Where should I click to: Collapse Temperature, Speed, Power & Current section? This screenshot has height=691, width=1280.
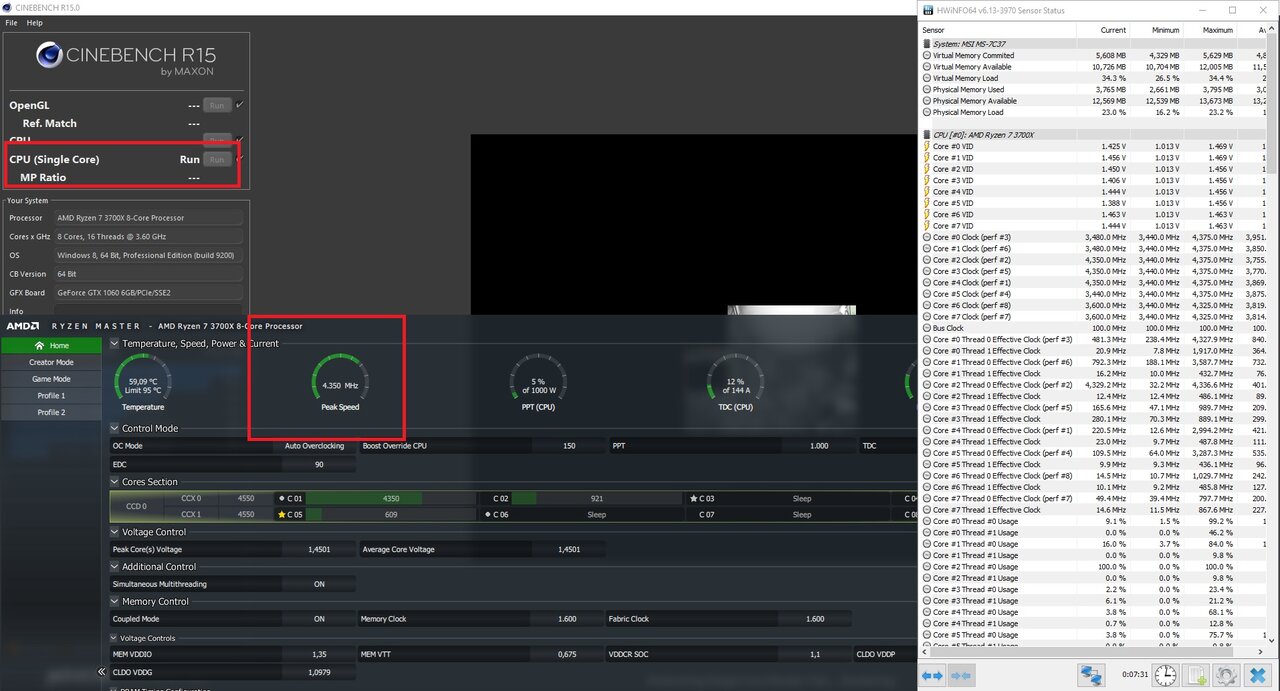tap(114, 343)
